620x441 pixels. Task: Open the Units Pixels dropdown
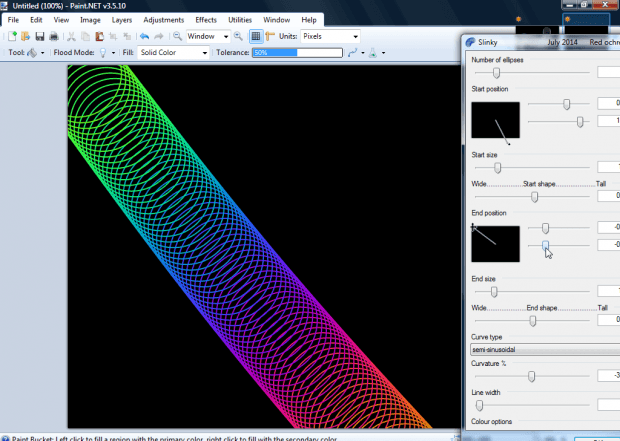[329, 36]
